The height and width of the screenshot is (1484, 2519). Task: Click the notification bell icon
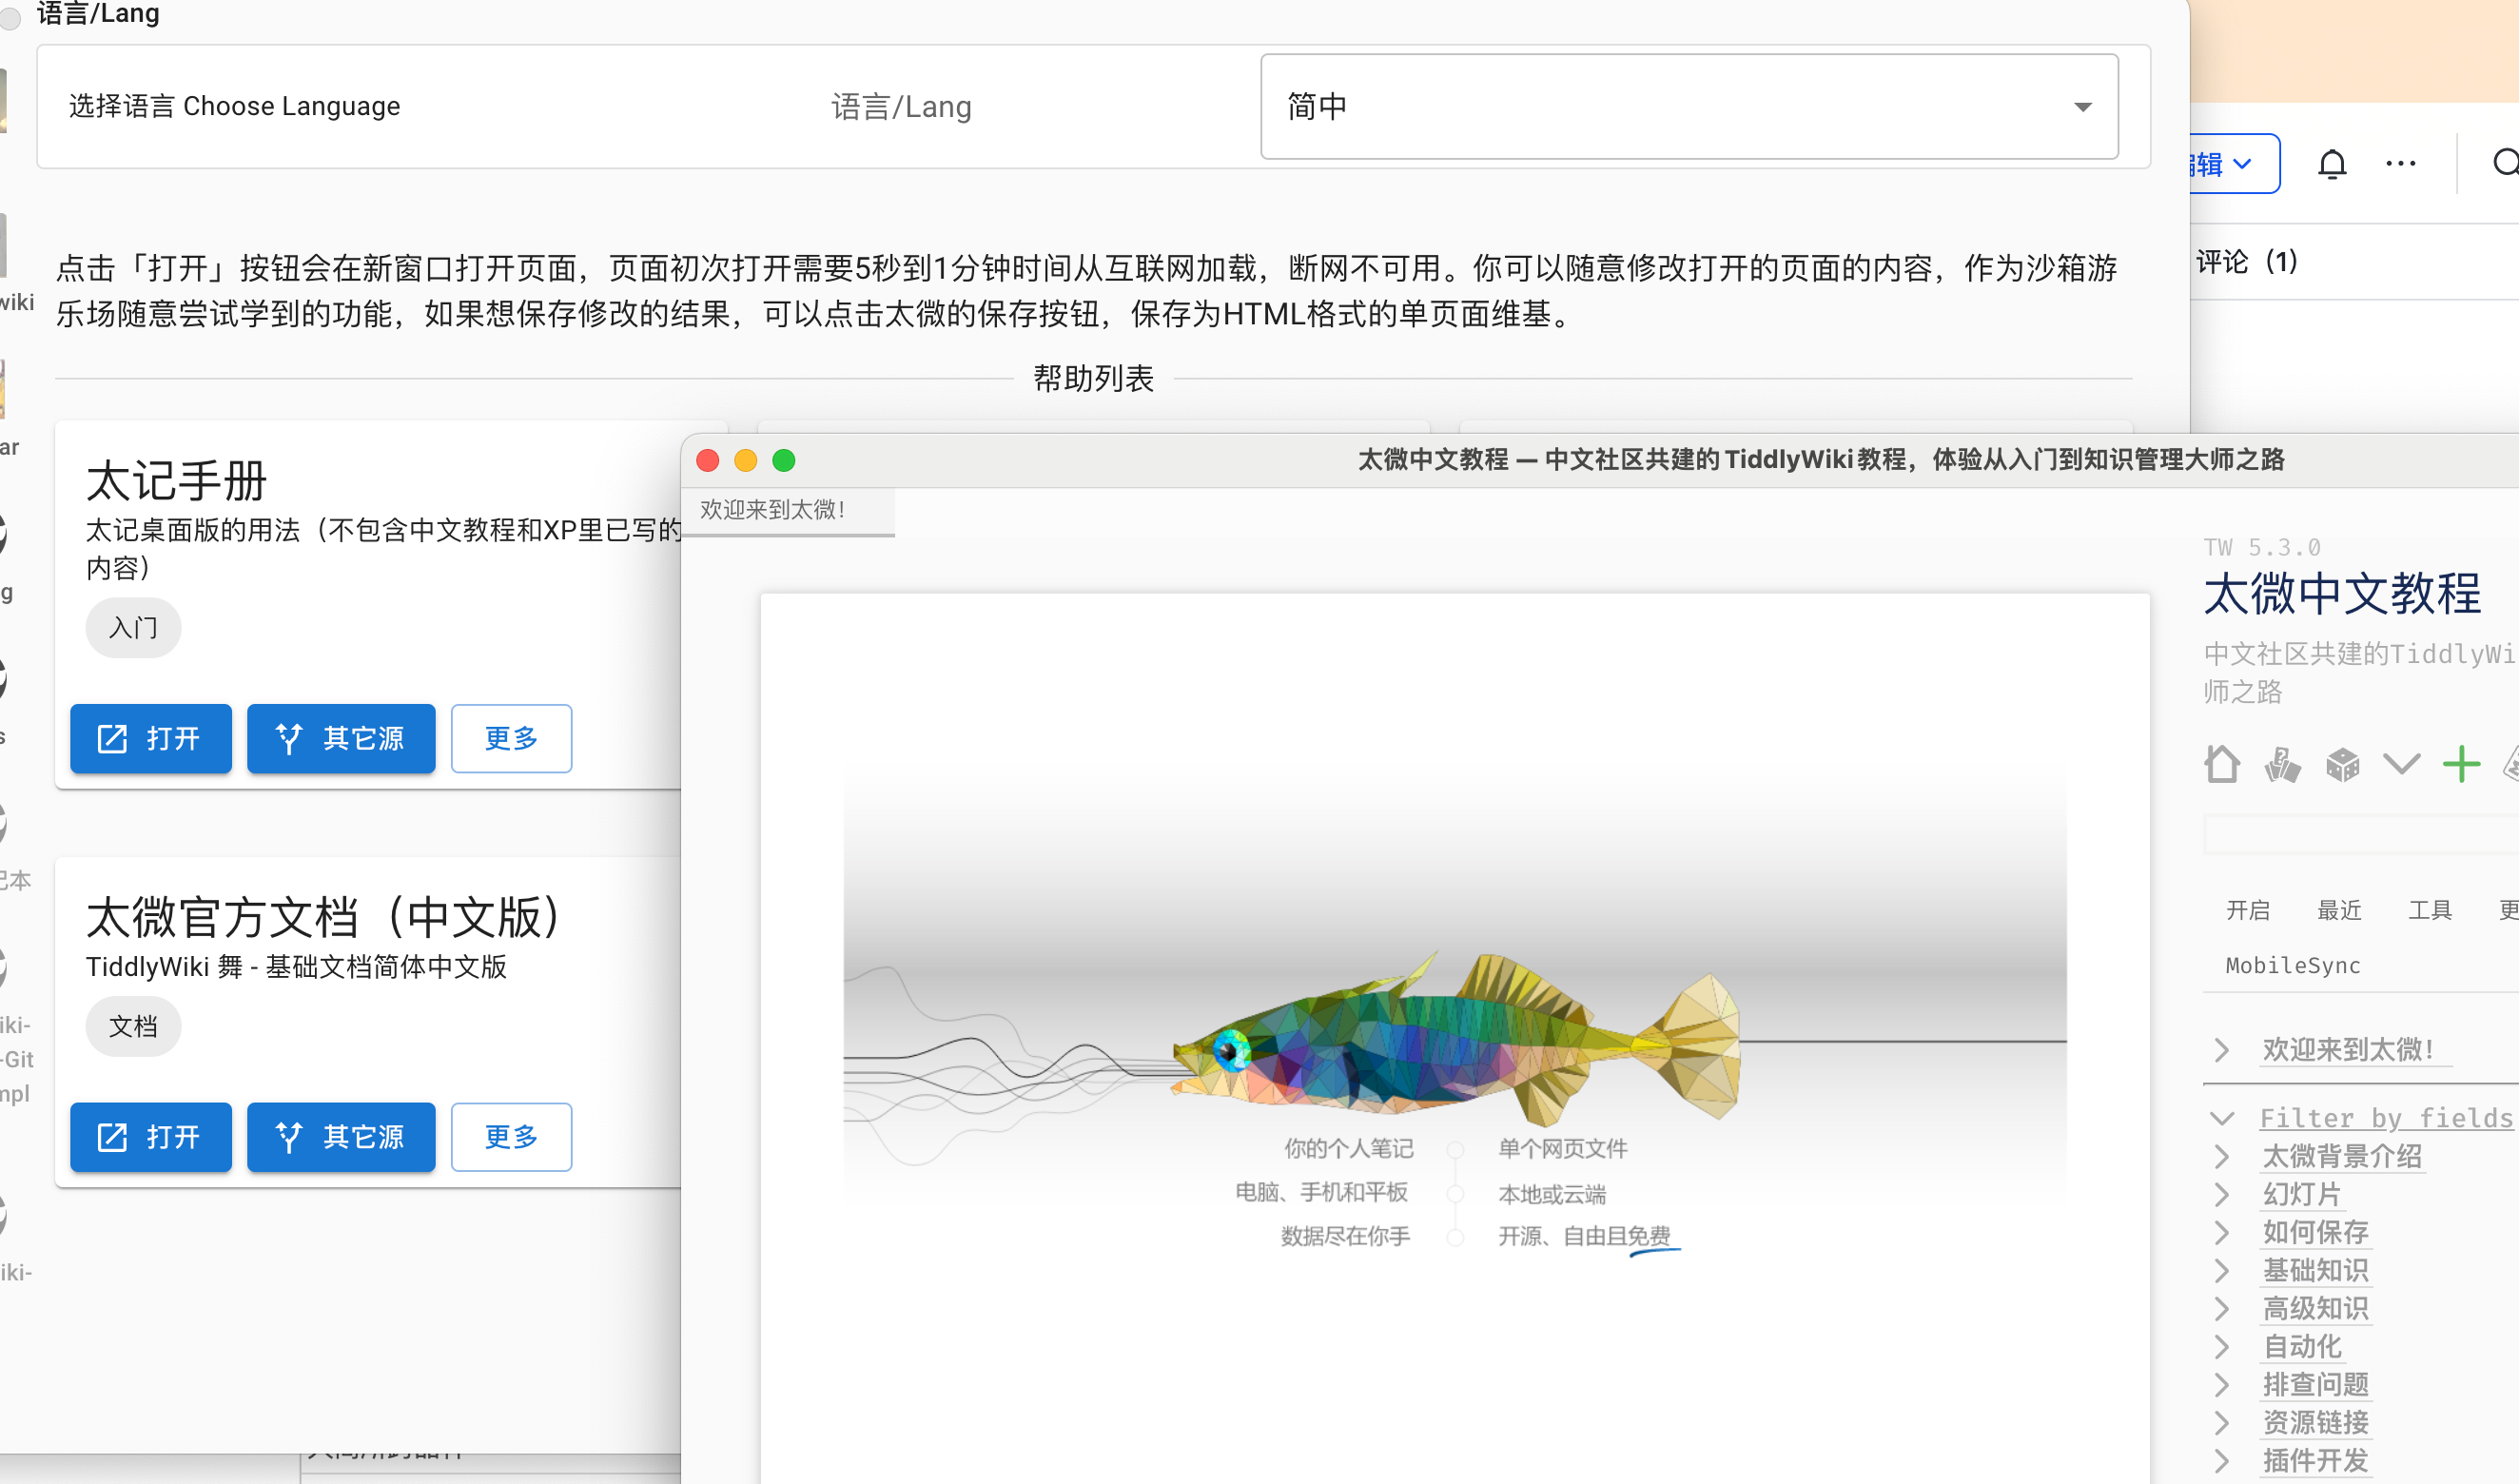coord(2331,163)
